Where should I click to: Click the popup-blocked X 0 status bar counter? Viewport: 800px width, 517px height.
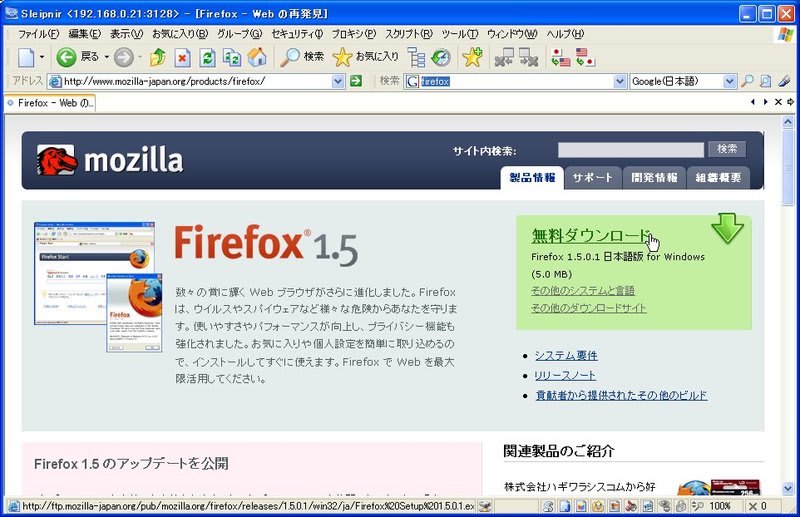pos(757,506)
